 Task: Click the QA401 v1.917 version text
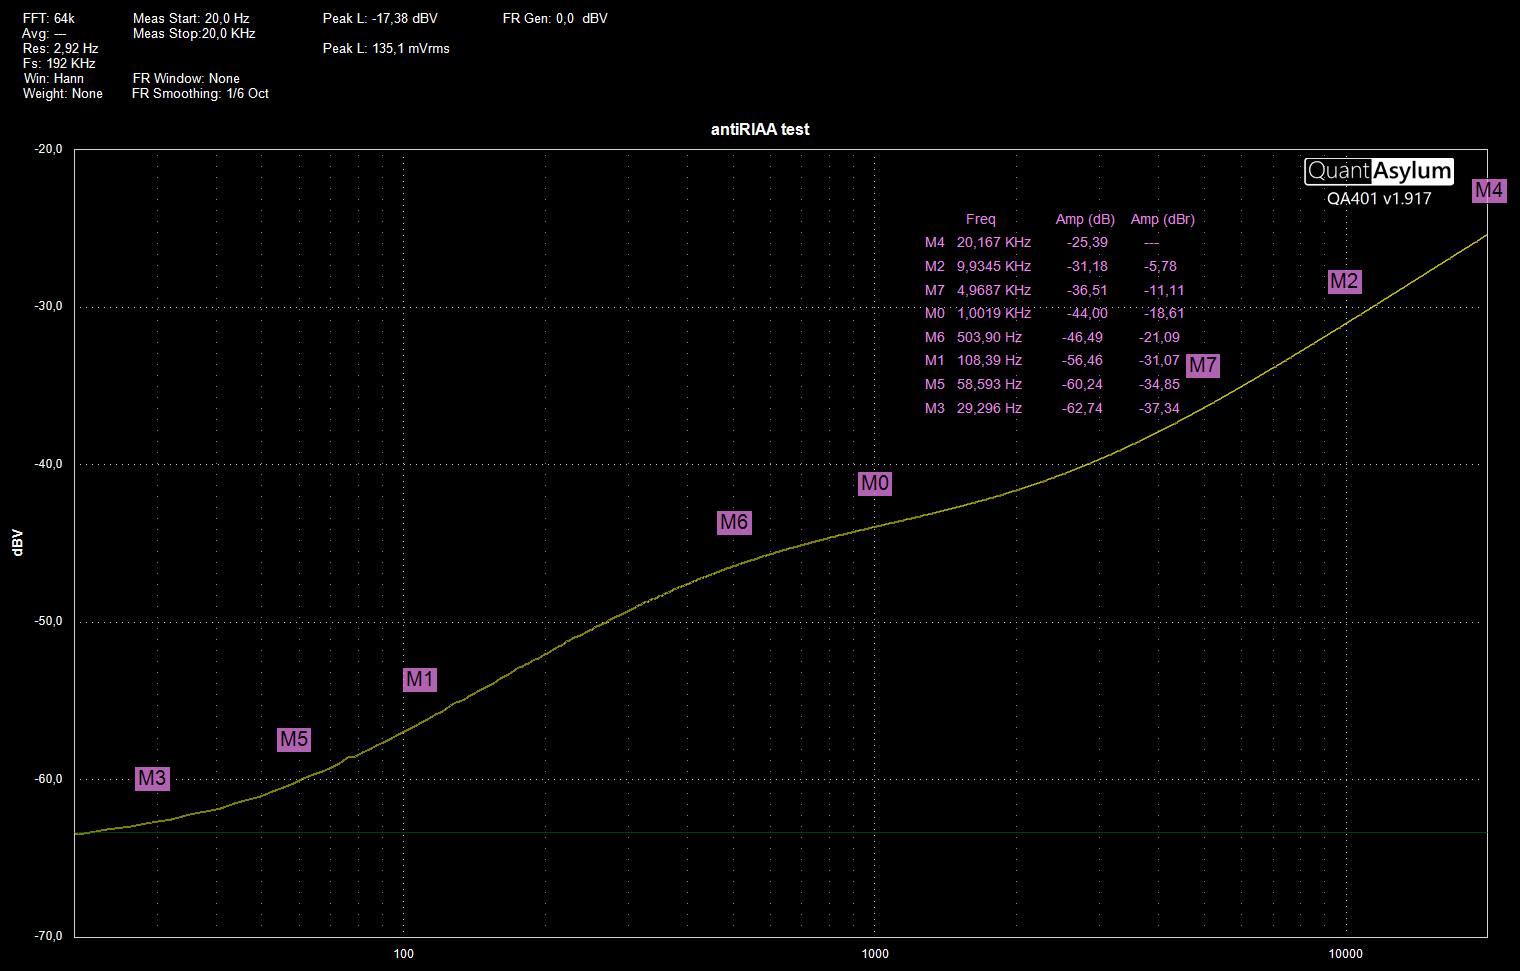click(x=1378, y=198)
